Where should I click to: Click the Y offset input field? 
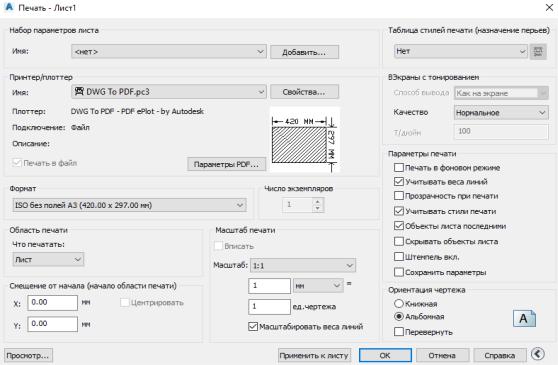coord(52,324)
